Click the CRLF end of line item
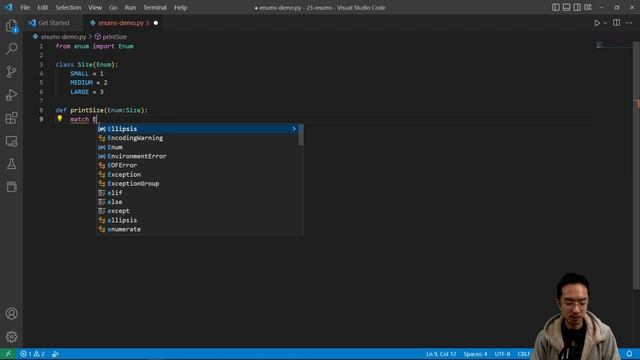Viewport: 640px width, 360px height. [523, 354]
